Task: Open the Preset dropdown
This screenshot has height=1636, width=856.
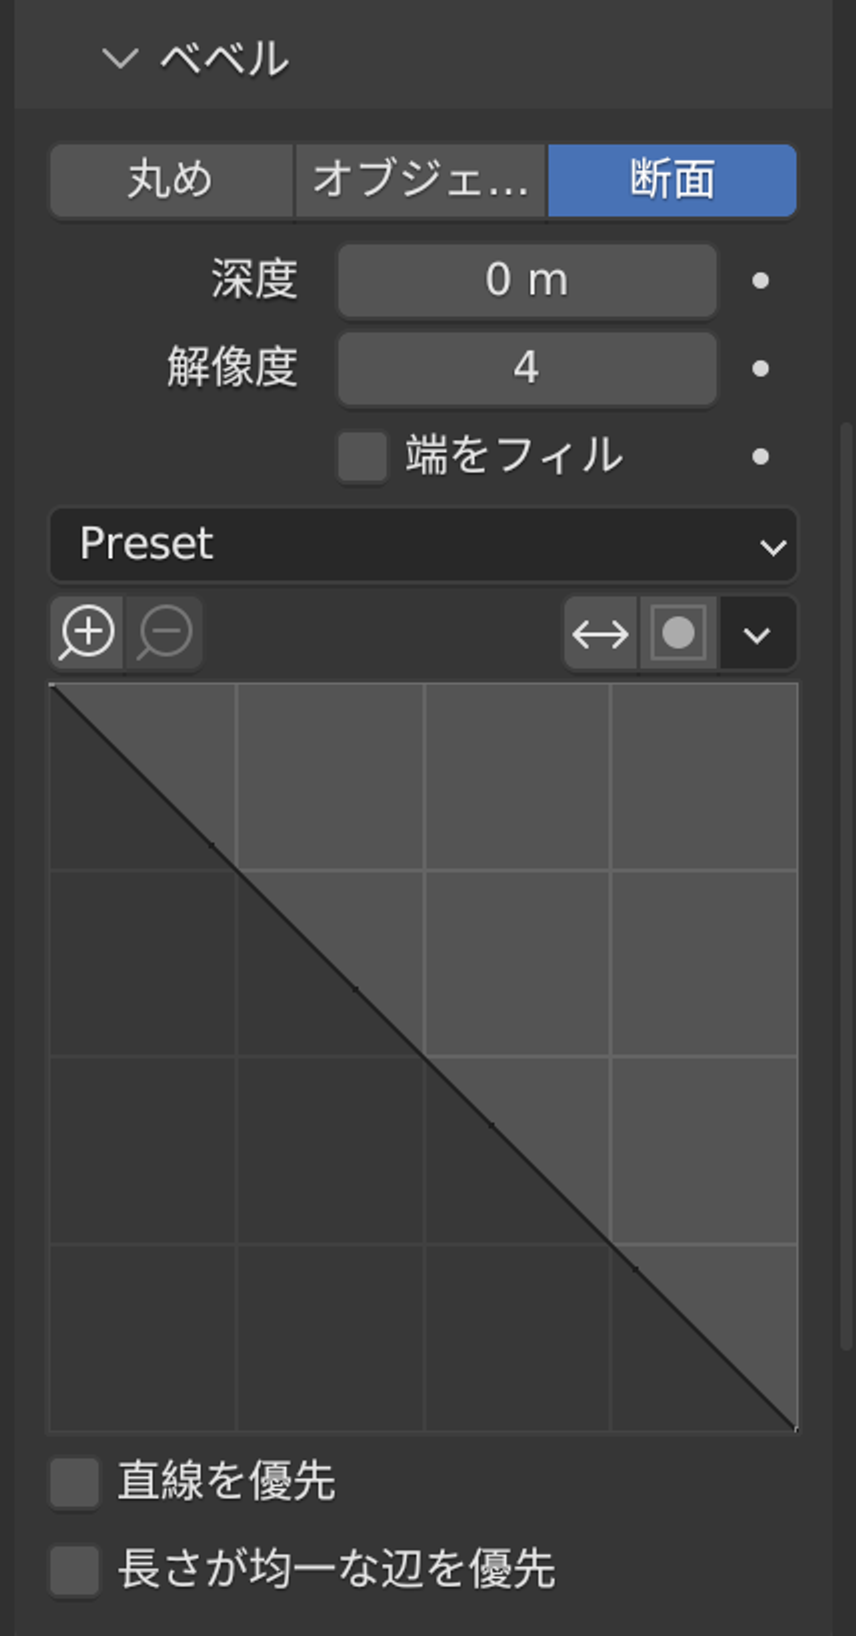Action: (424, 545)
